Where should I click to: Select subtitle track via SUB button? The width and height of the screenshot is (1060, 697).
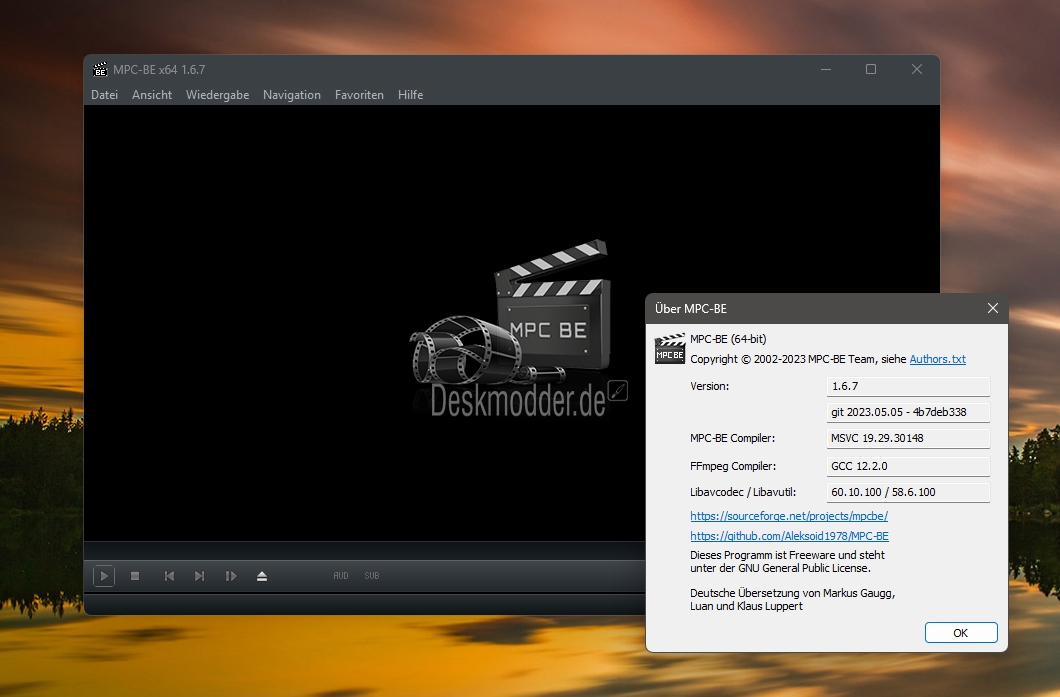(x=372, y=576)
